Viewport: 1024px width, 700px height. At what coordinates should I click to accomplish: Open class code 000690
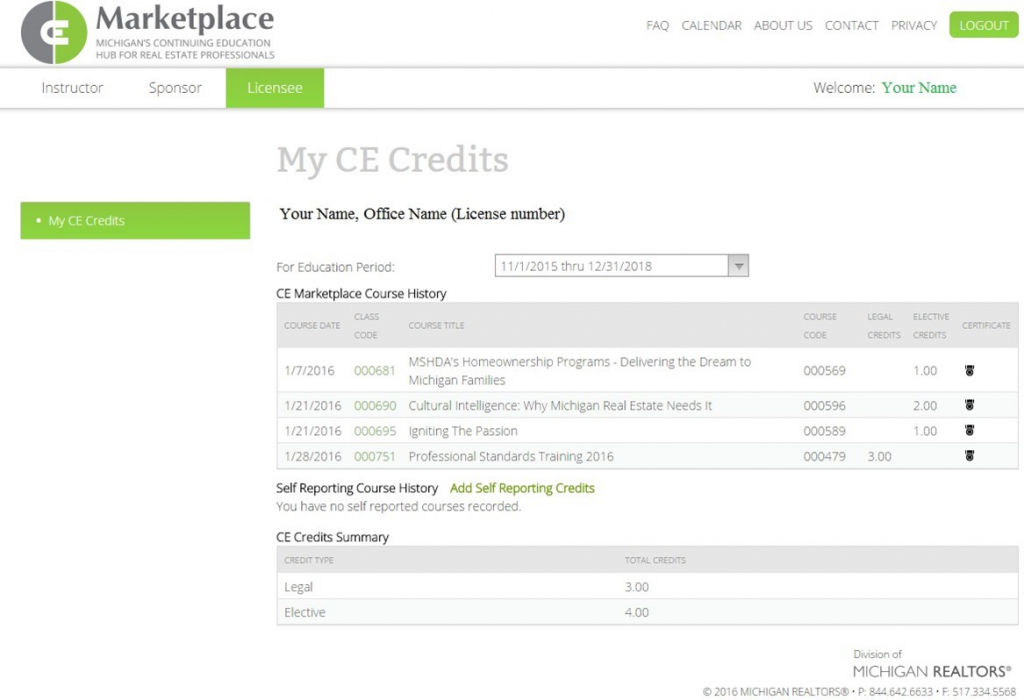click(x=375, y=406)
